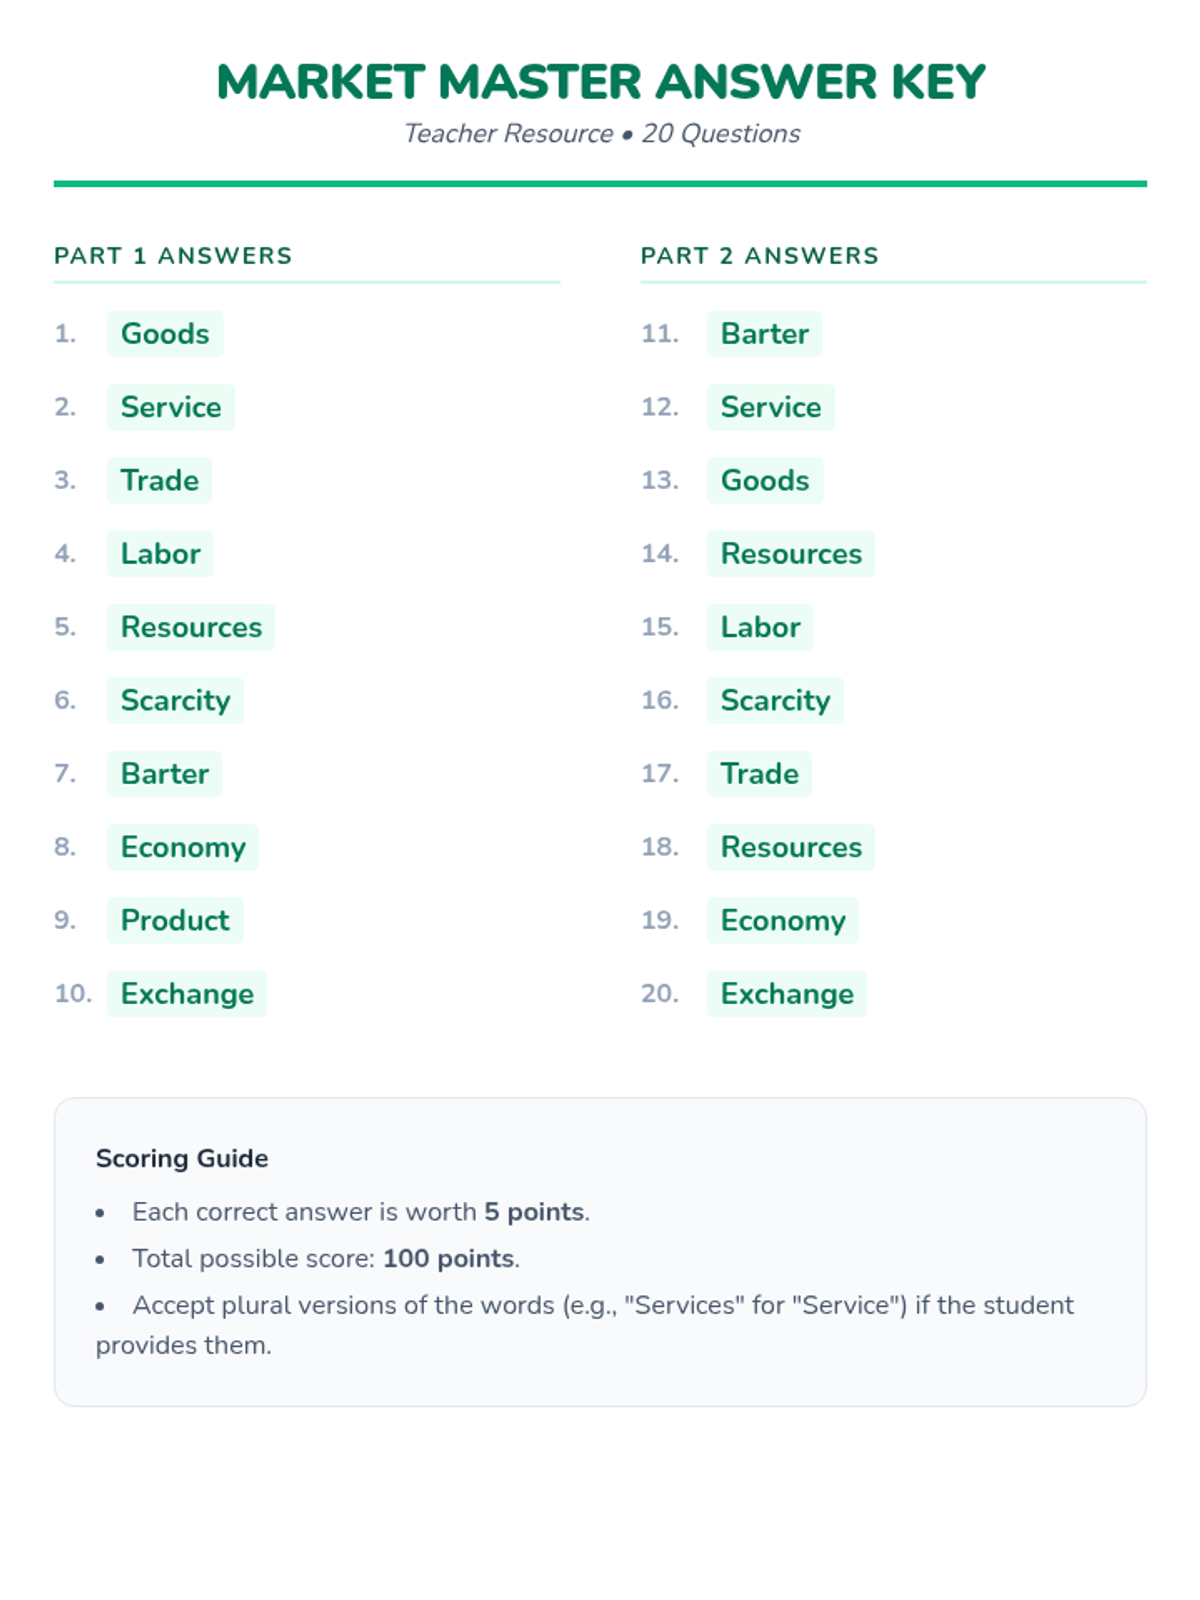Select the Part 1 Answers heading

point(173,256)
